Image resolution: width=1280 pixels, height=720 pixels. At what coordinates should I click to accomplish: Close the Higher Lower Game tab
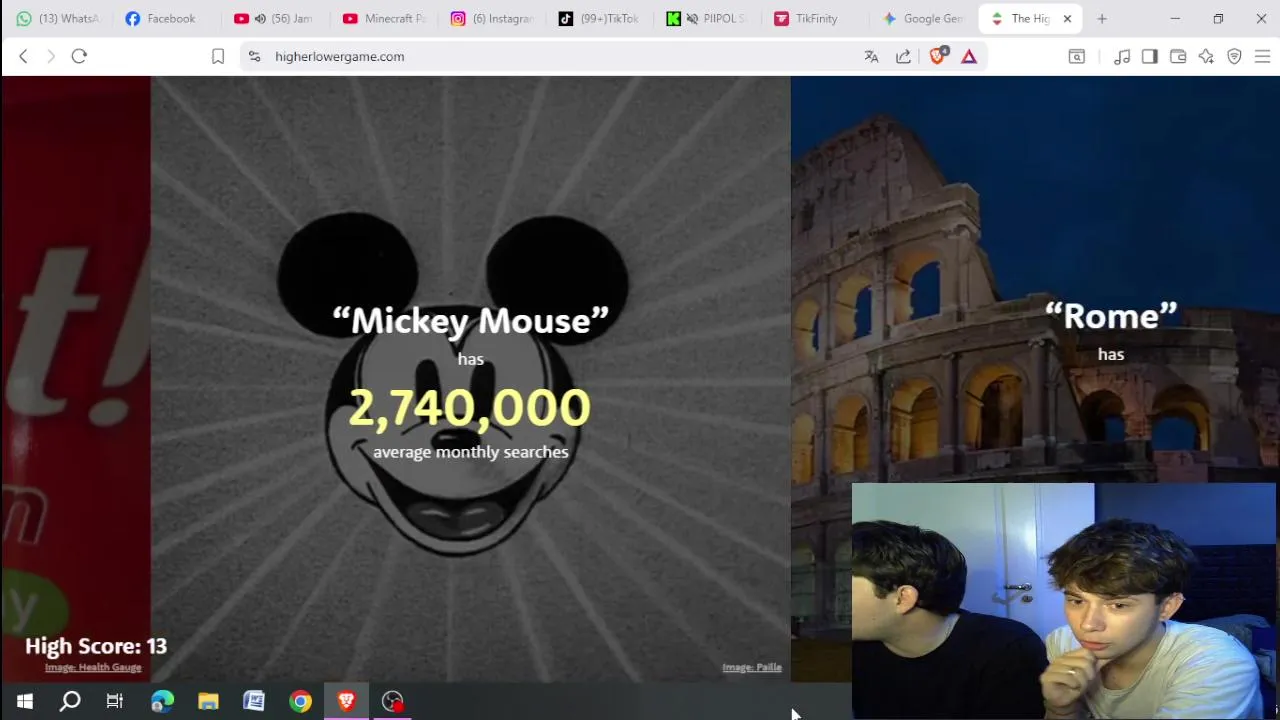coord(1067,19)
